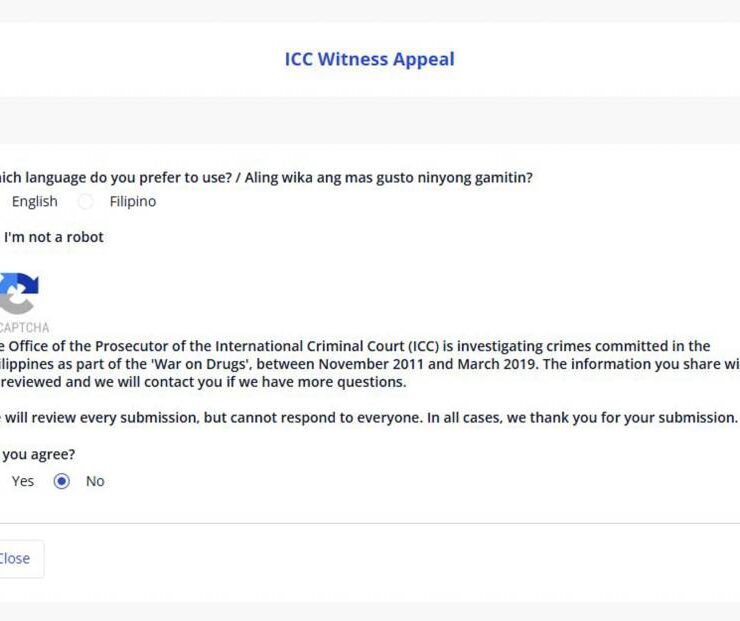This screenshot has width=740, height=621.
Task: Select the Filipino language radio circle
Action: coord(86,202)
